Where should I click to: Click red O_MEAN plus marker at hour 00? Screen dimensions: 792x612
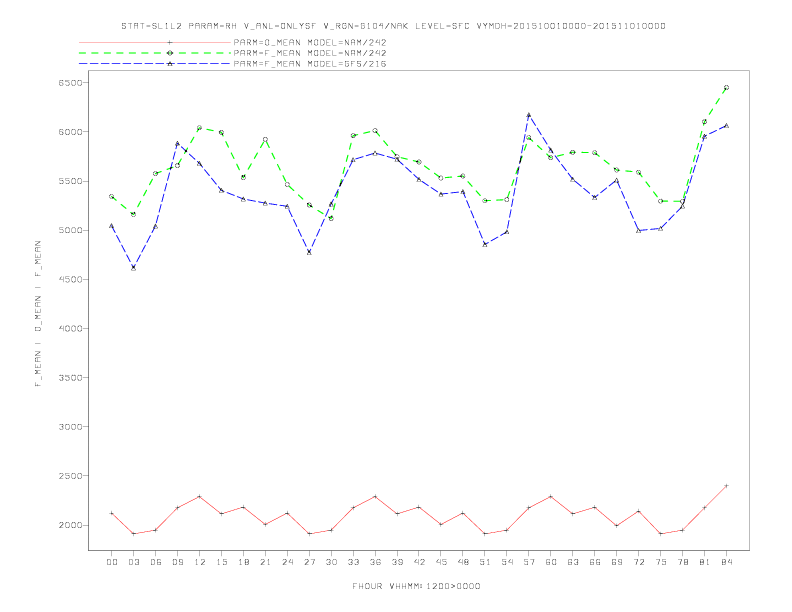click(112, 513)
